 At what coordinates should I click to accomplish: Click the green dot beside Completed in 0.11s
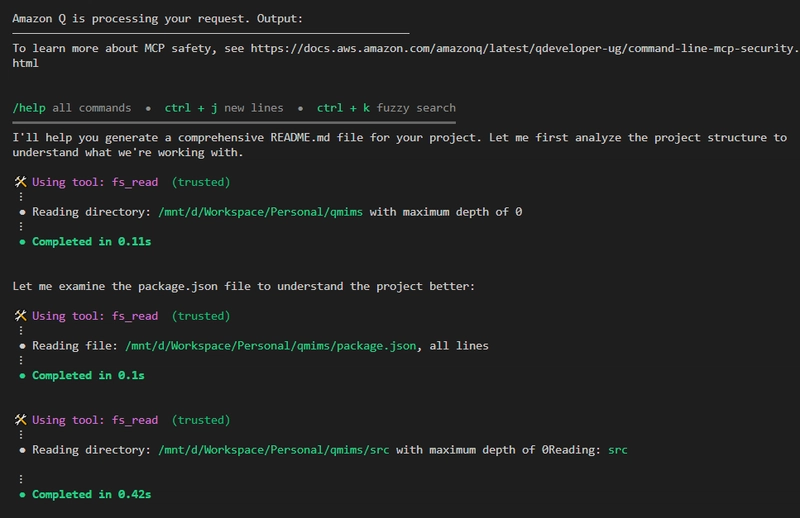22,242
